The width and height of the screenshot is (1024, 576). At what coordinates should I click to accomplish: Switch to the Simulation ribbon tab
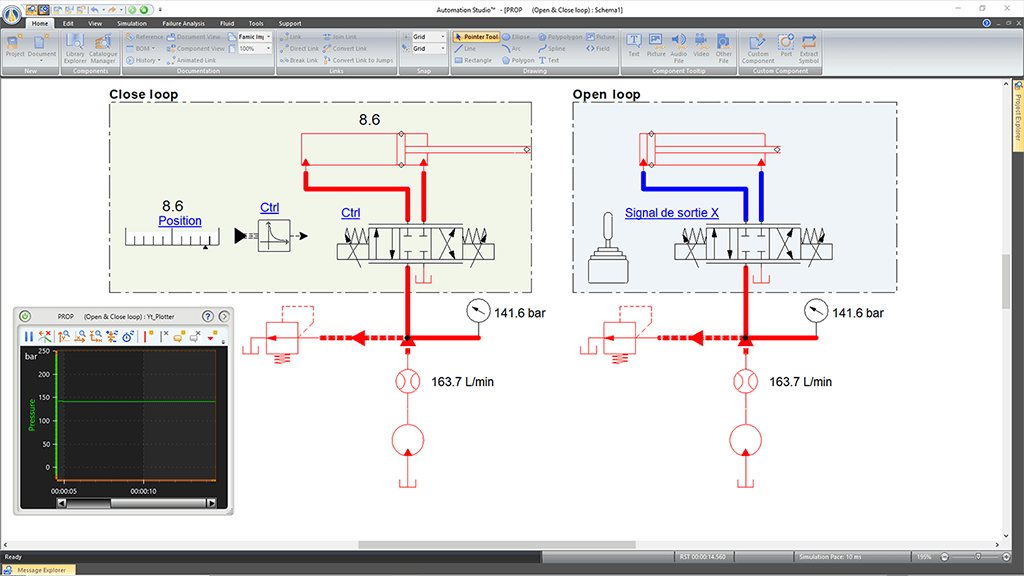pyautogui.click(x=131, y=22)
